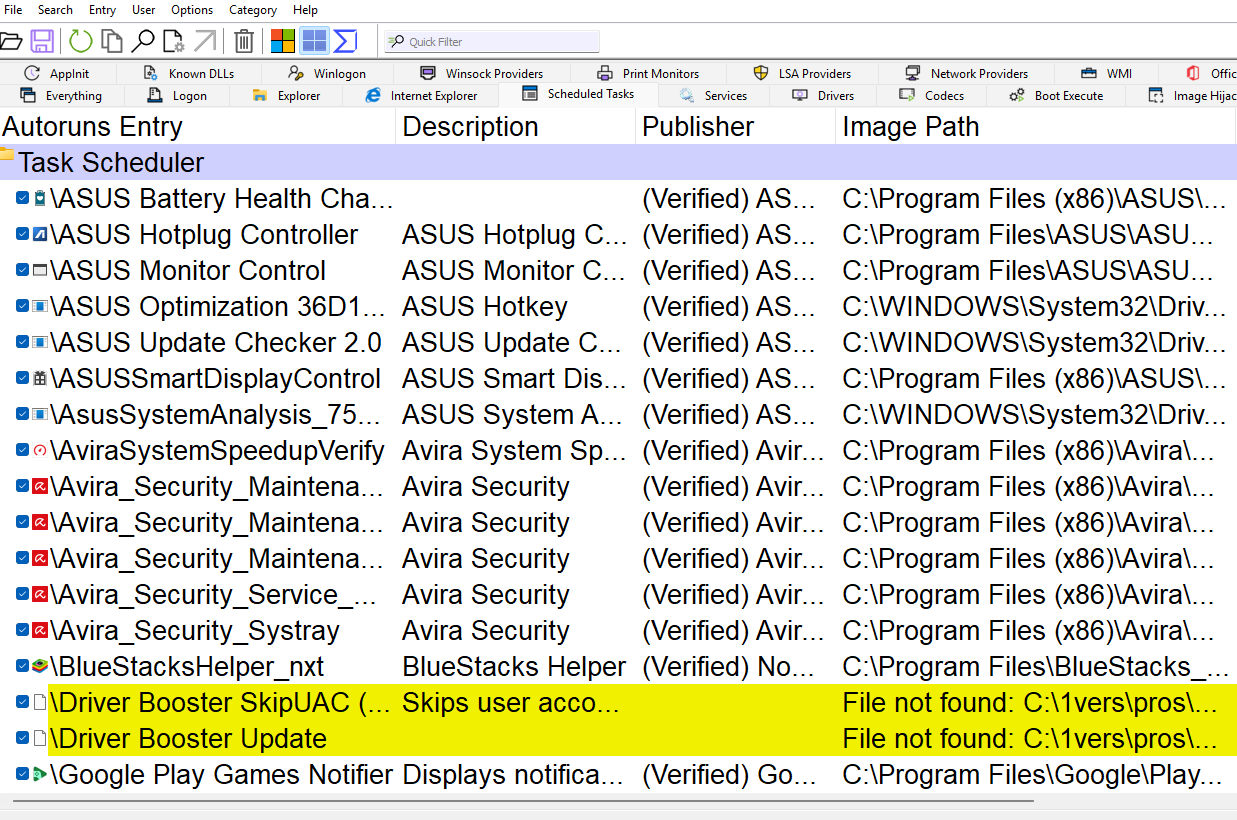Switch to the Known DLLs tab

(x=189, y=73)
